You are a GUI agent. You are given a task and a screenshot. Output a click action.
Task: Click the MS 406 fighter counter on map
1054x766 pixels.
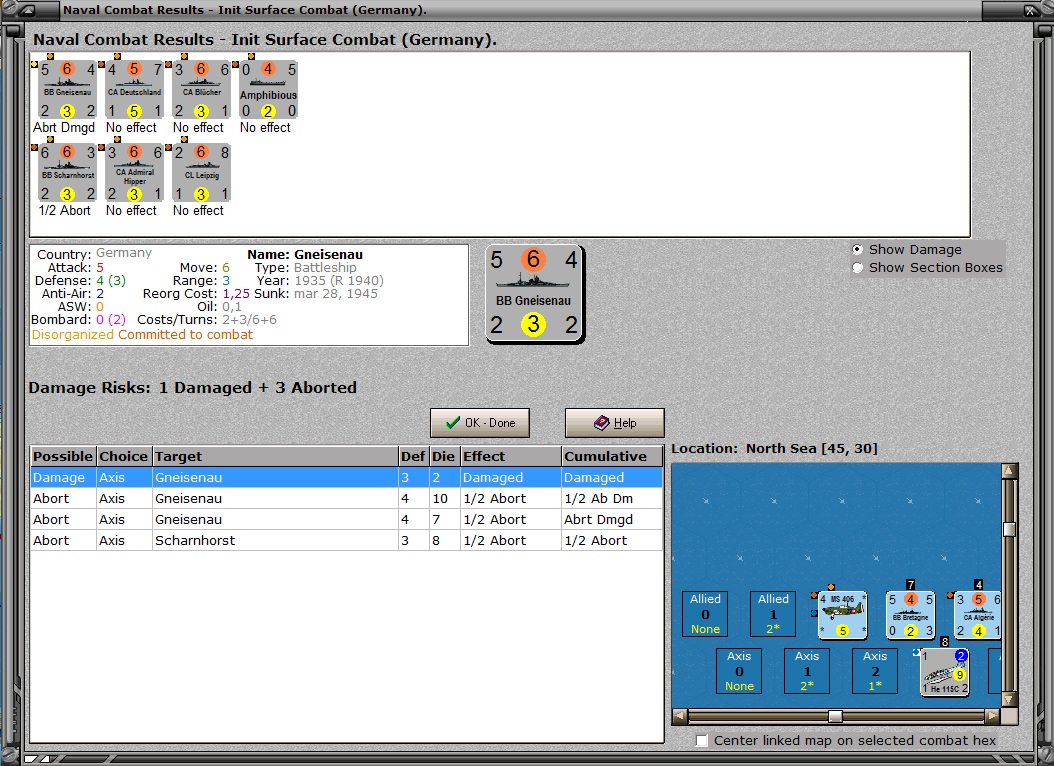point(842,615)
